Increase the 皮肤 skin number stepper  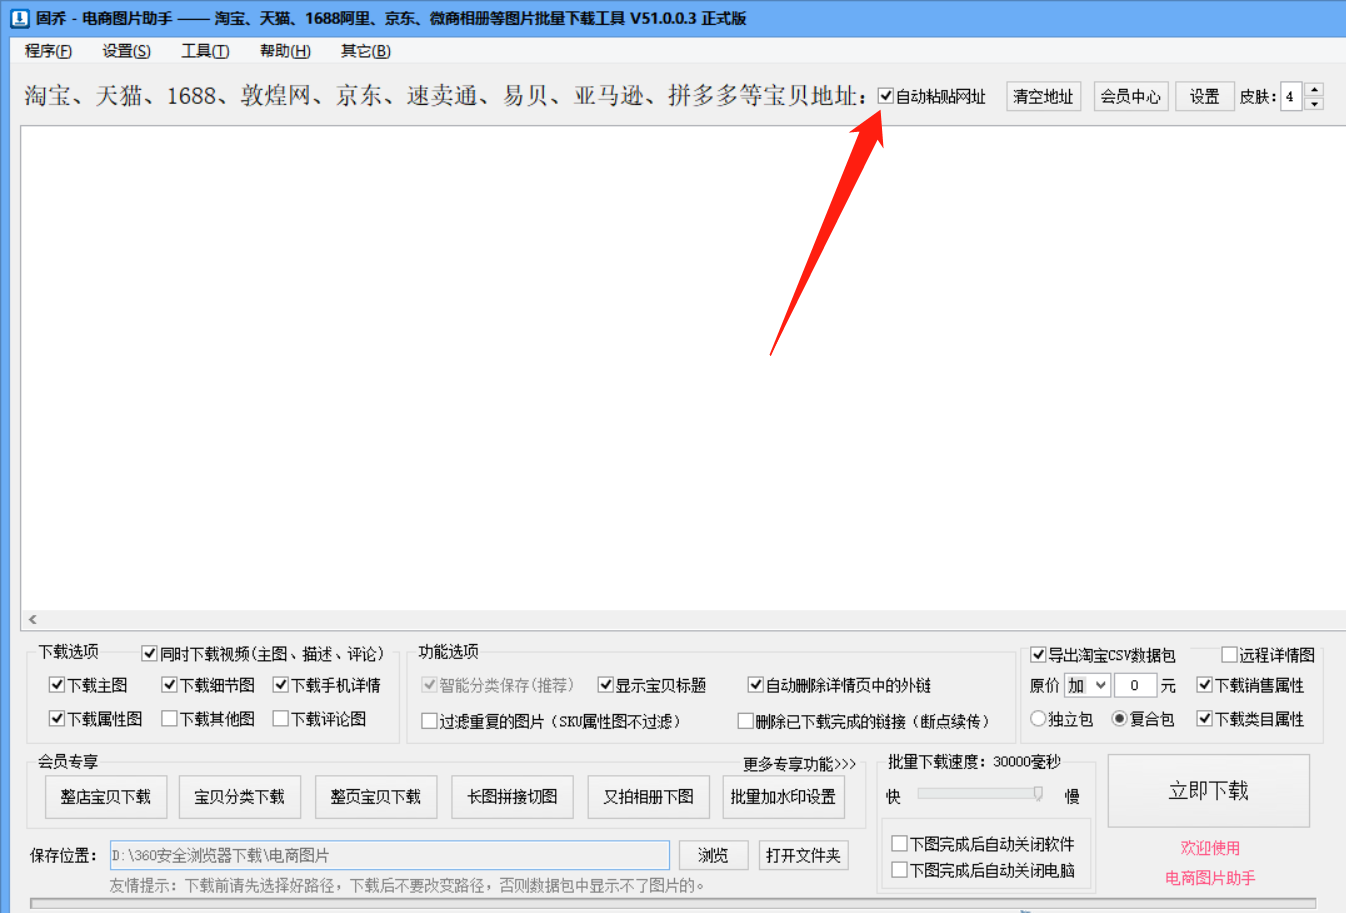coord(1312,91)
